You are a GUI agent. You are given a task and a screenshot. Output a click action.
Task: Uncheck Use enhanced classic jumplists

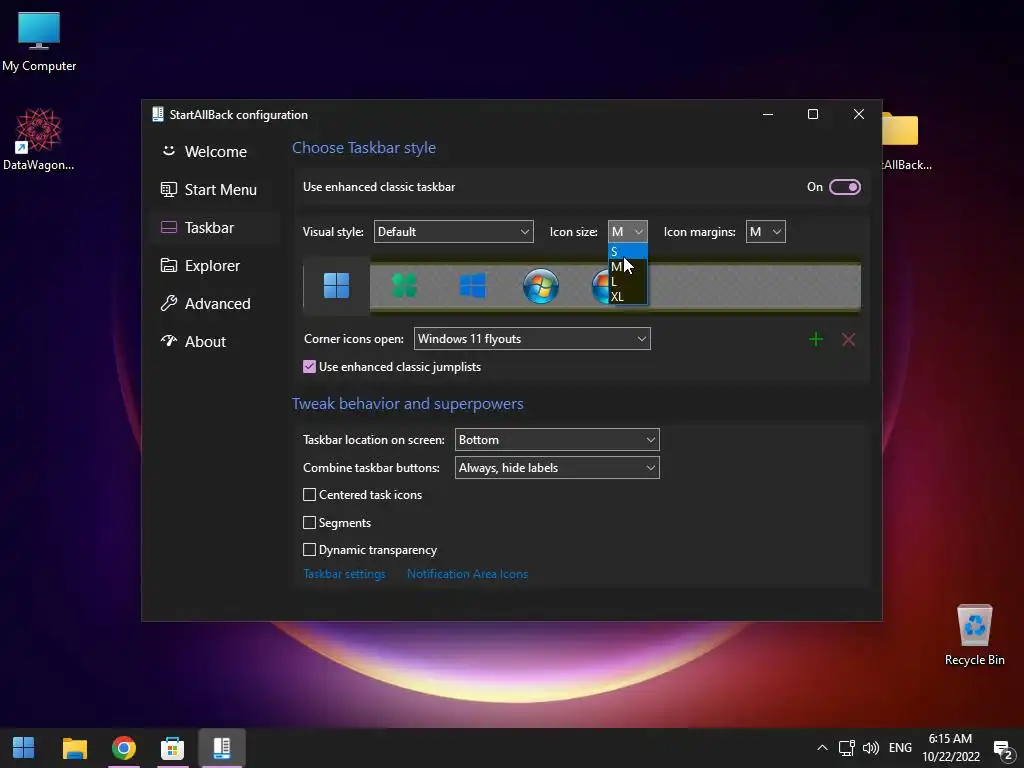tap(310, 366)
